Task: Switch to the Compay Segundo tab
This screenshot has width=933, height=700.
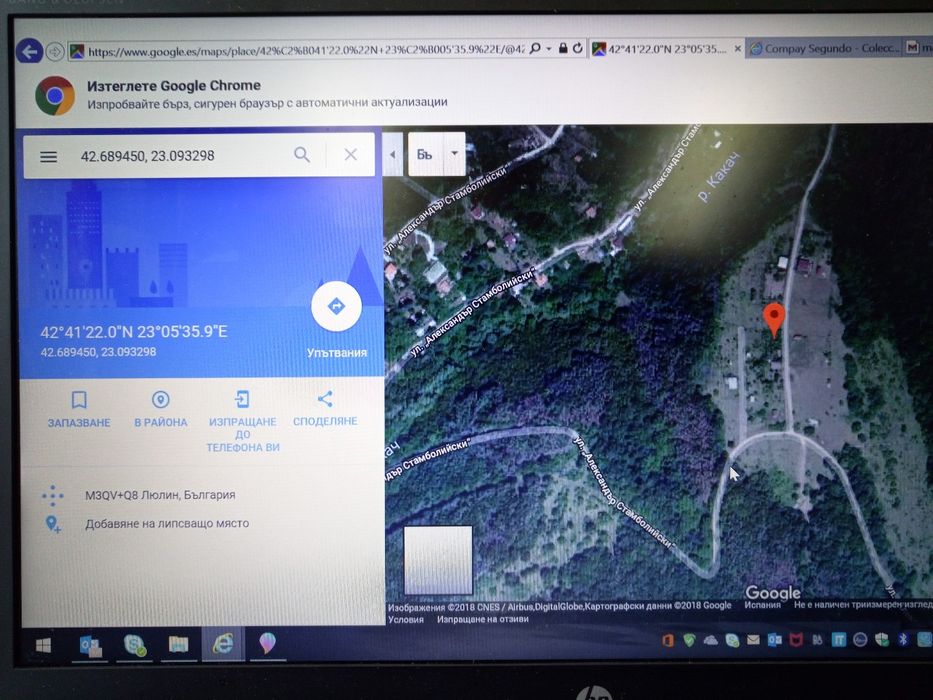Action: coord(825,48)
